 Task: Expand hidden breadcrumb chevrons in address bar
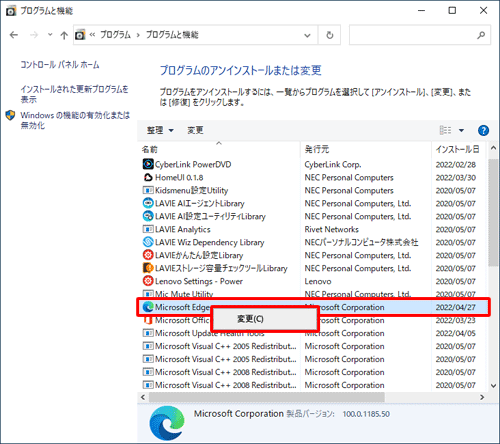pyautogui.click(x=92, y=35)
